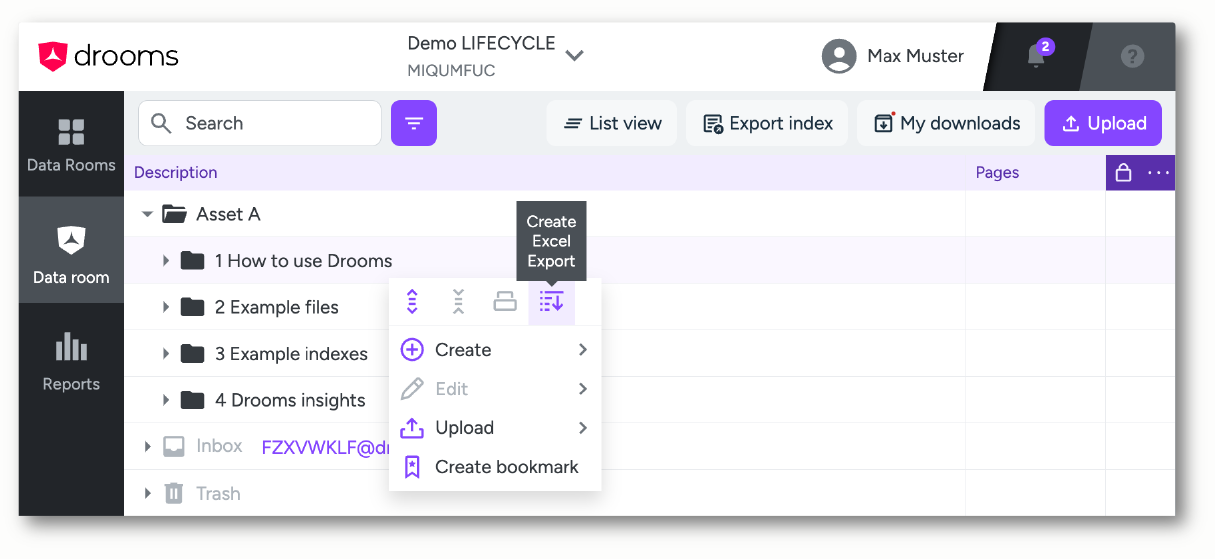Expand the 4 Drooms insights folder
This screenshot has width=1215, height=559.
(x=166, y=400)
